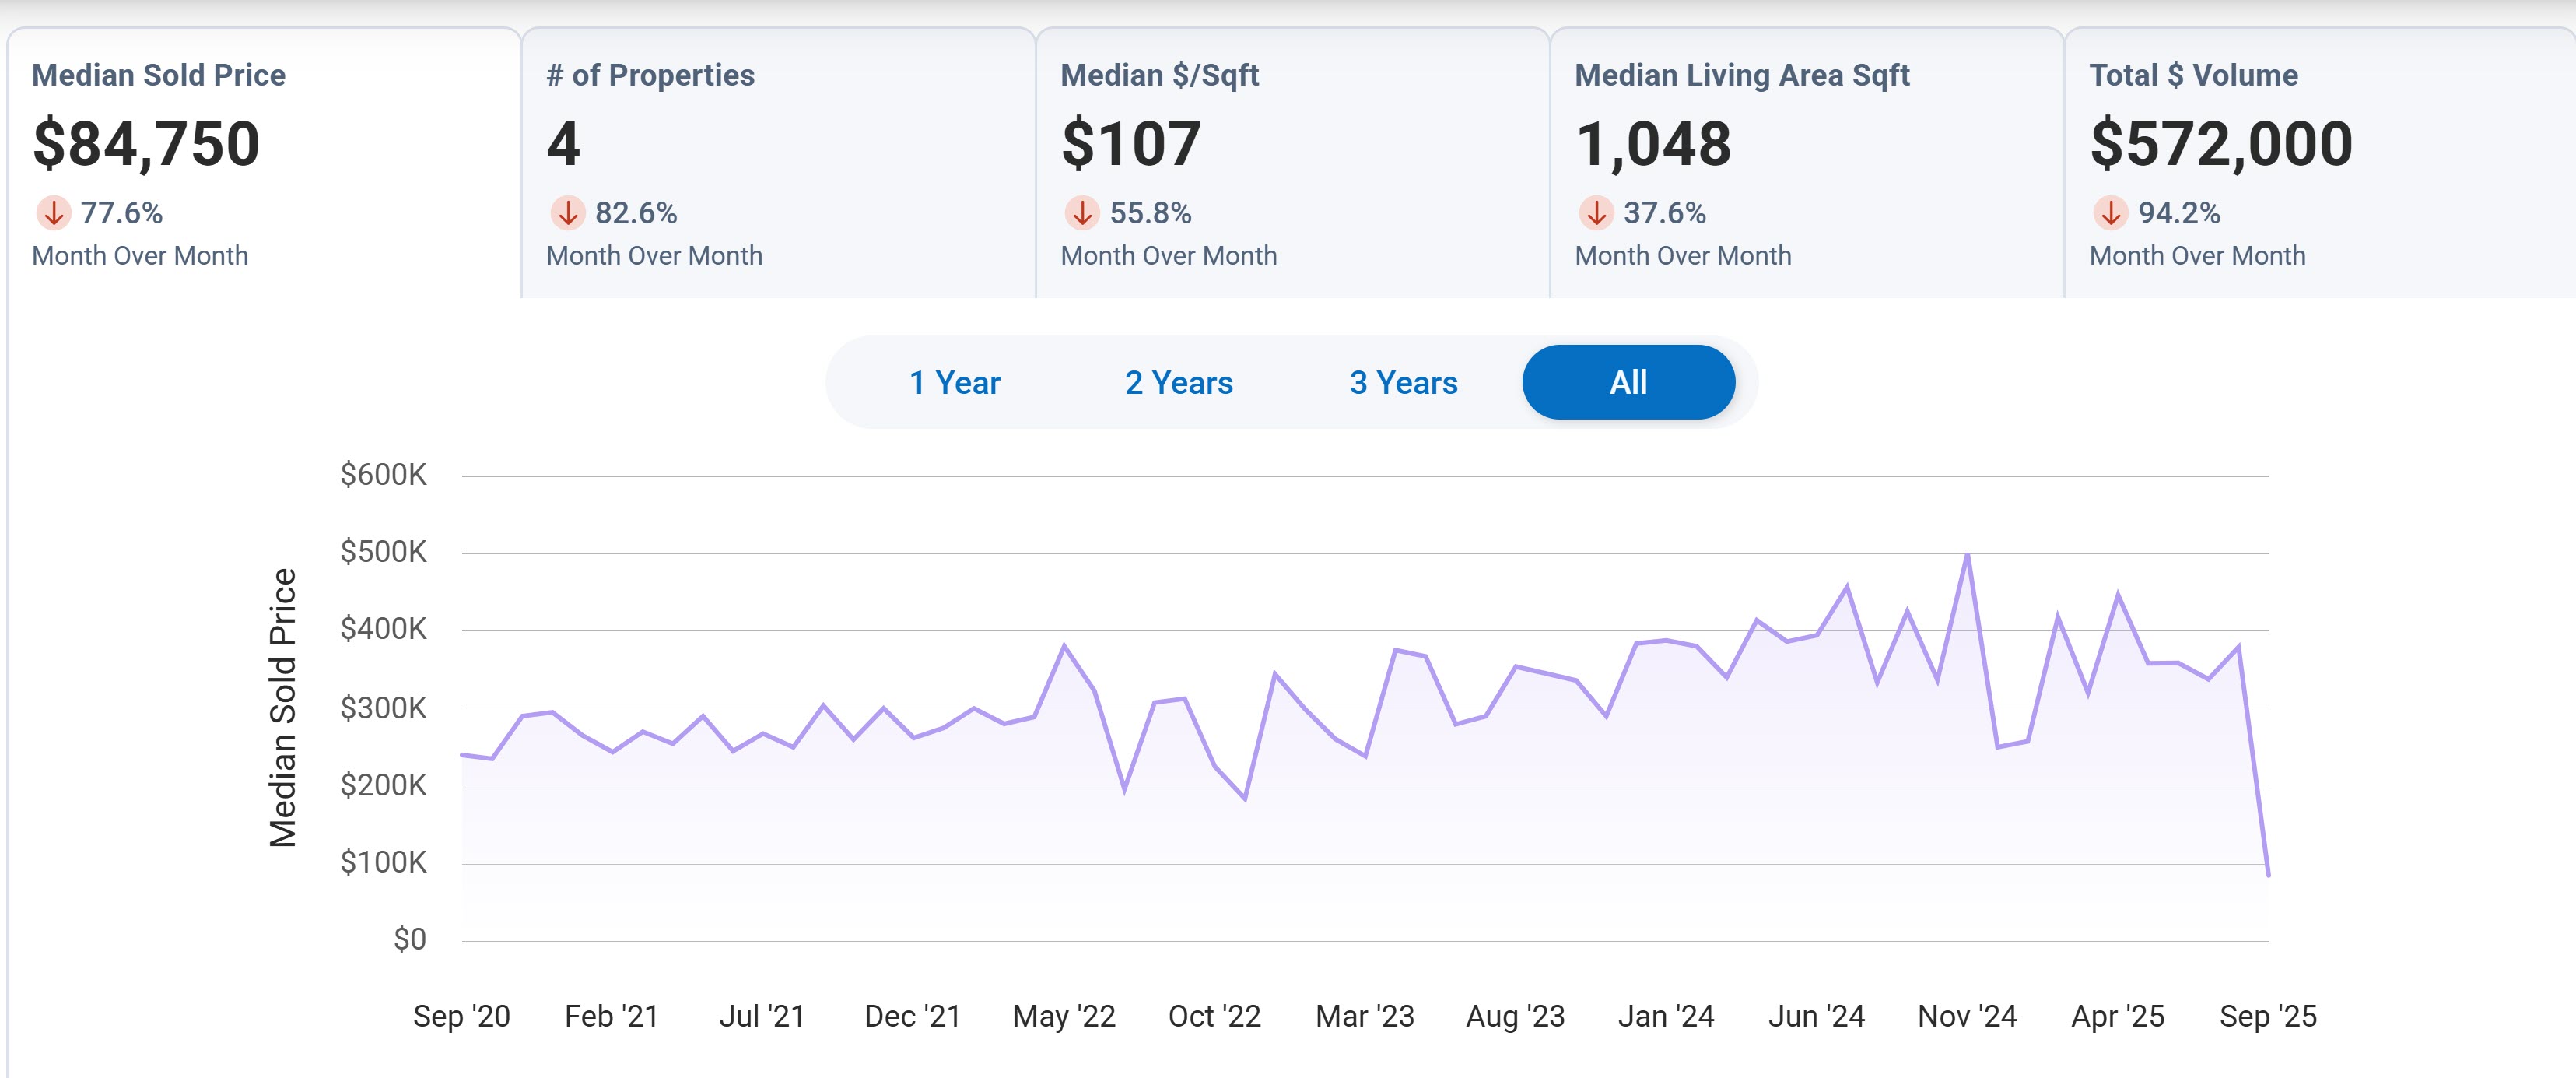Screen dimensions: 2576x1078
Task: Click the Sep '25 final data point
Action: tap(2267, 875)
